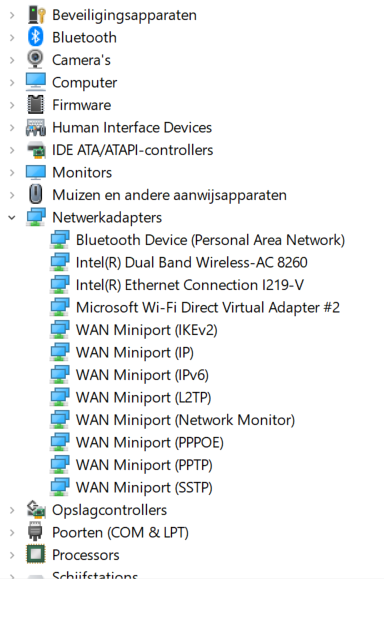The image size is (384, 623).
Task: Click the mouse icon for Muizen category
Action: 36,195
